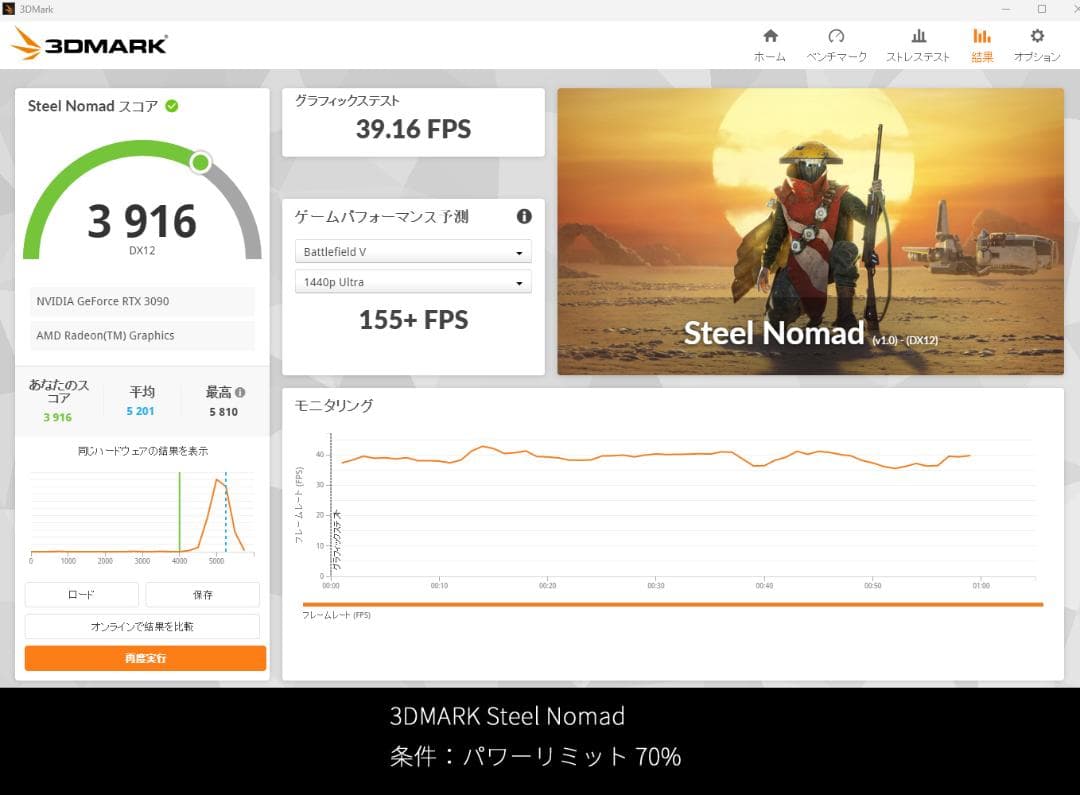
Task: Select the ストレステスト tab label
Action: click(918, 57)
